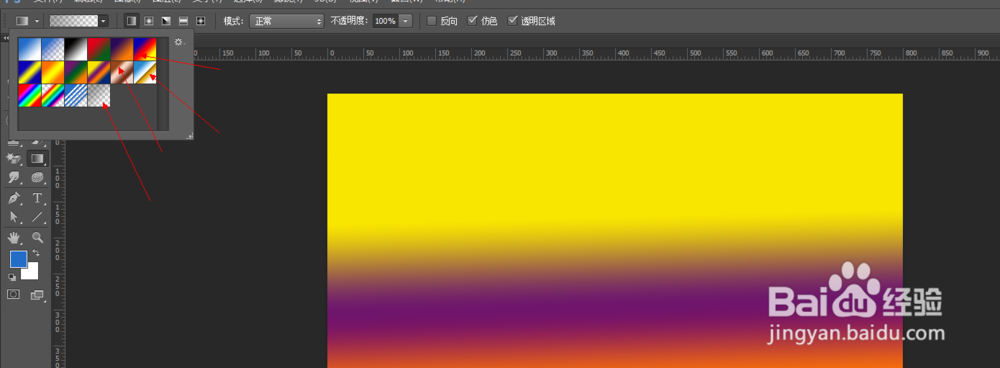The image size is (1000, 368).
Task: Select the Sponge tool in toolbox
Action: coord(38,178)
